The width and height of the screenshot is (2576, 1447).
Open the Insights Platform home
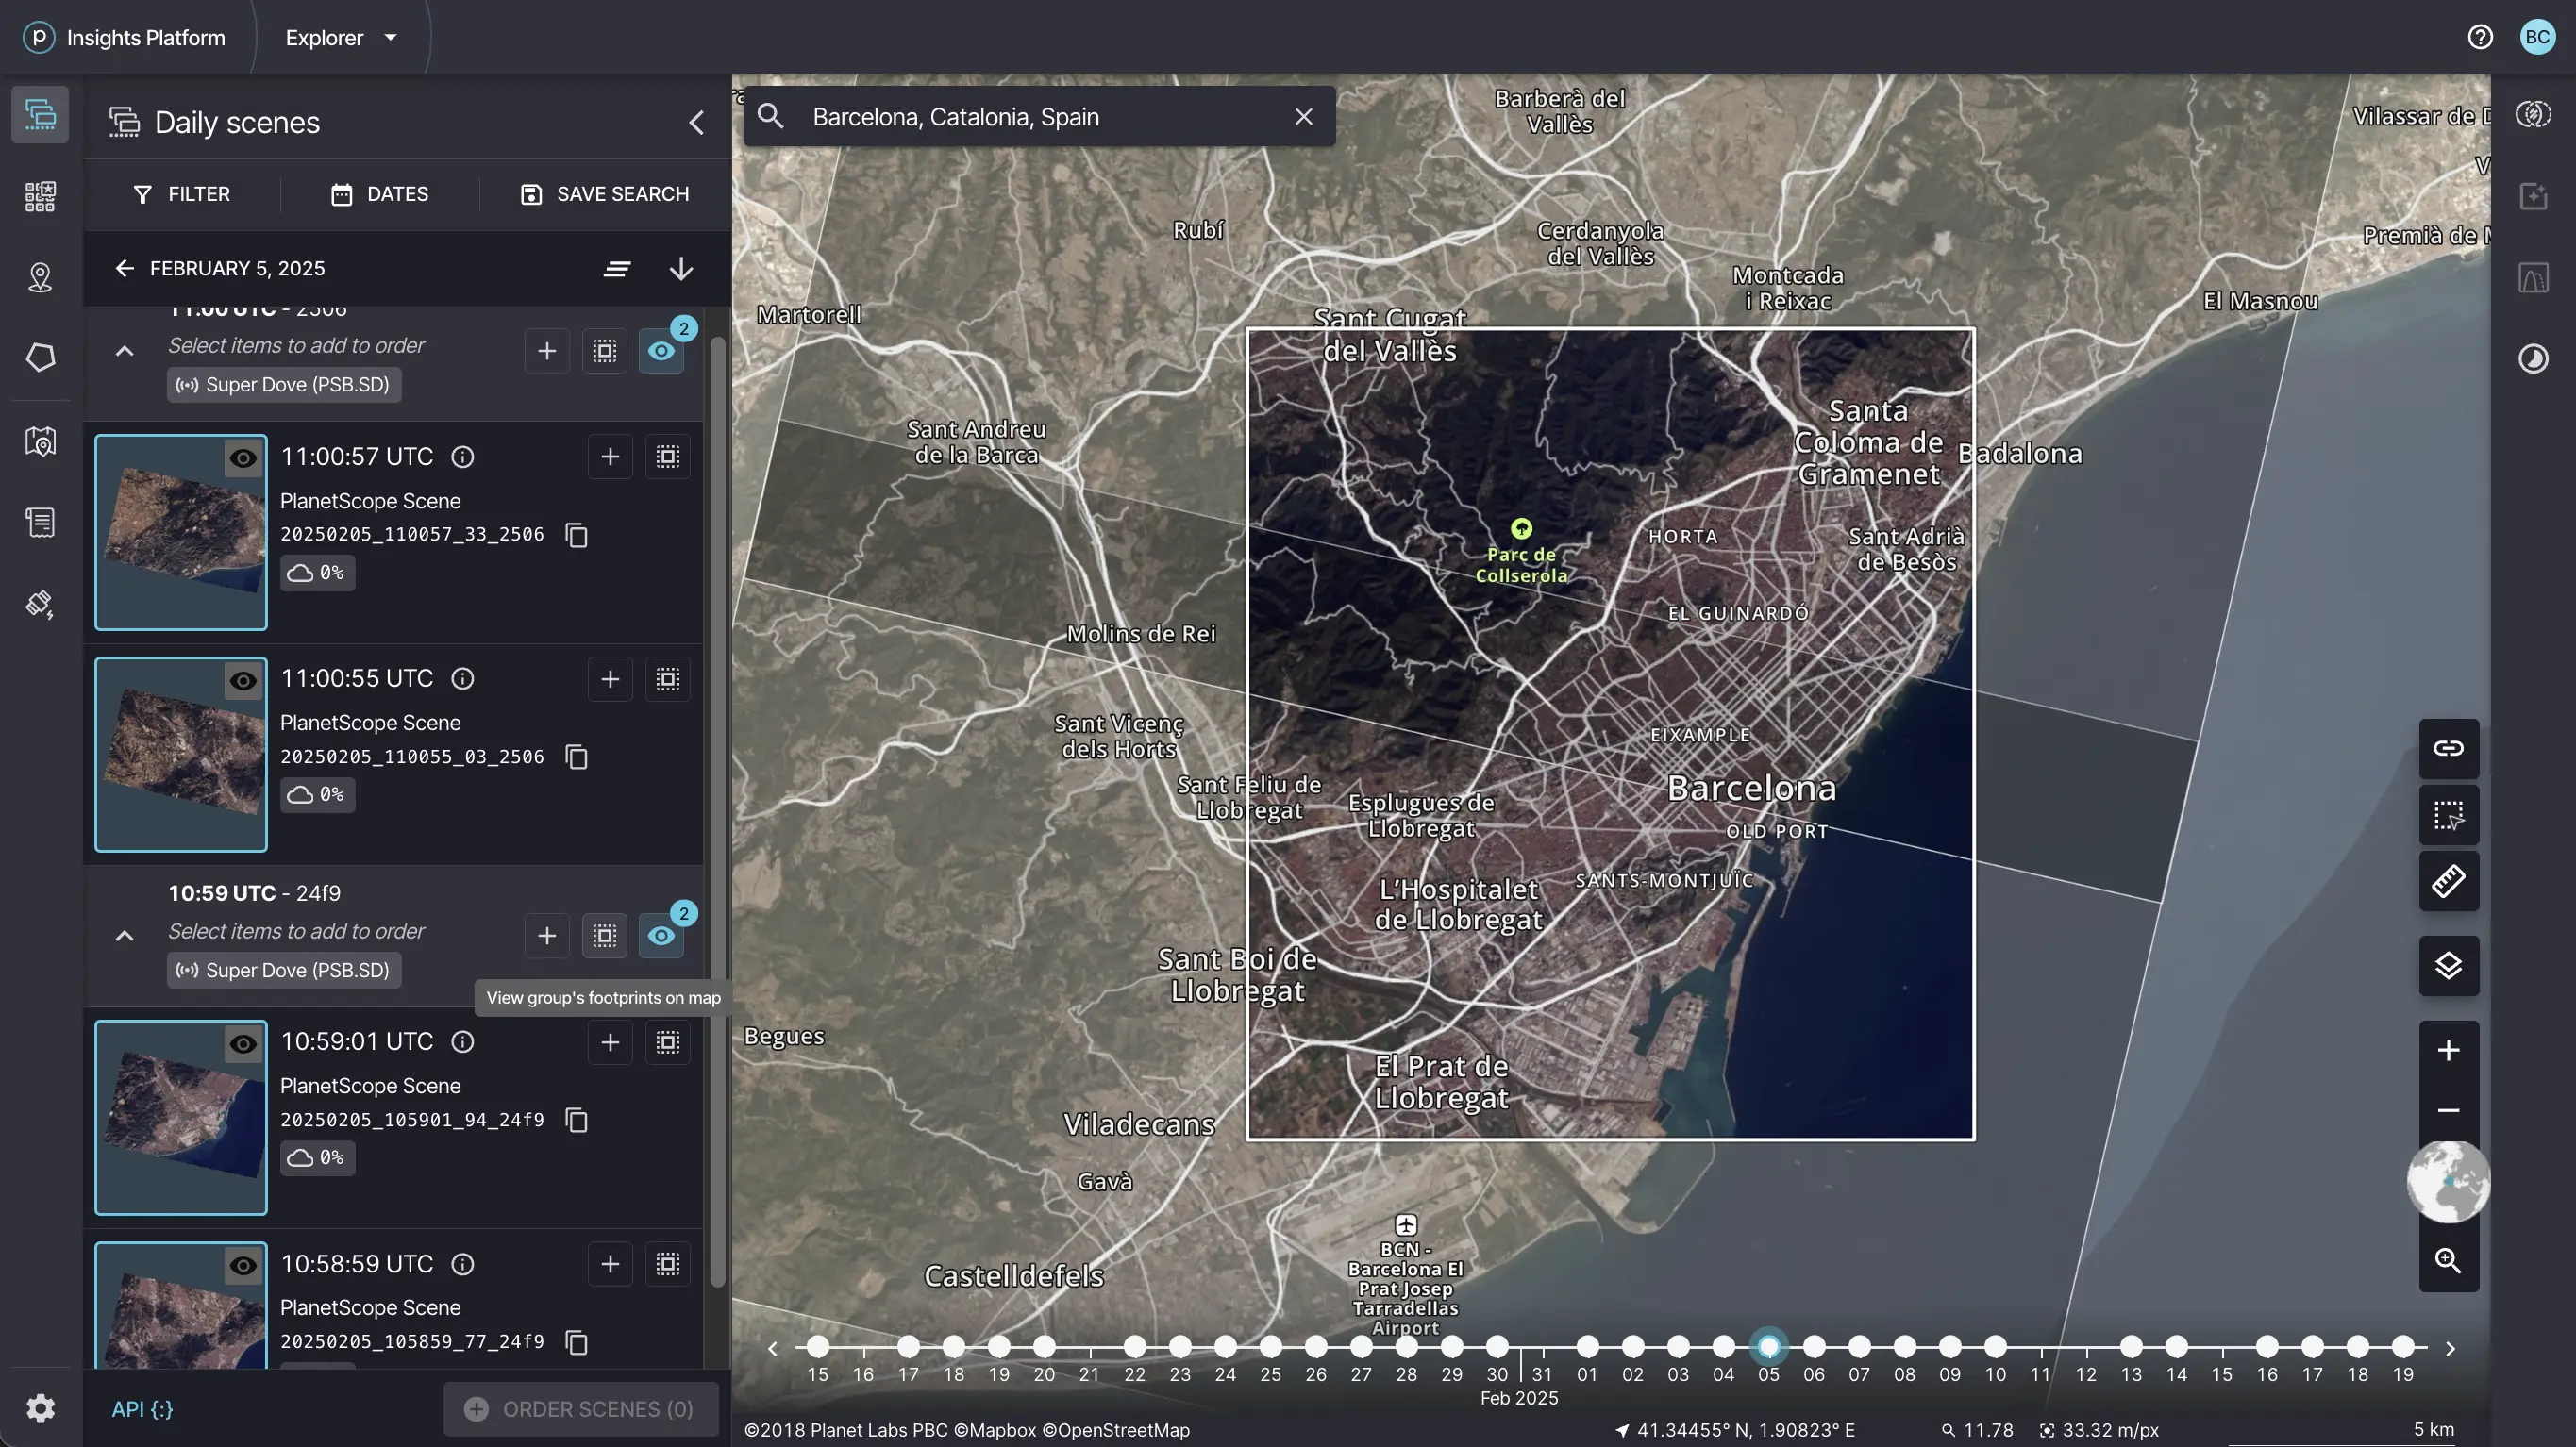click(x=125, y=38)
